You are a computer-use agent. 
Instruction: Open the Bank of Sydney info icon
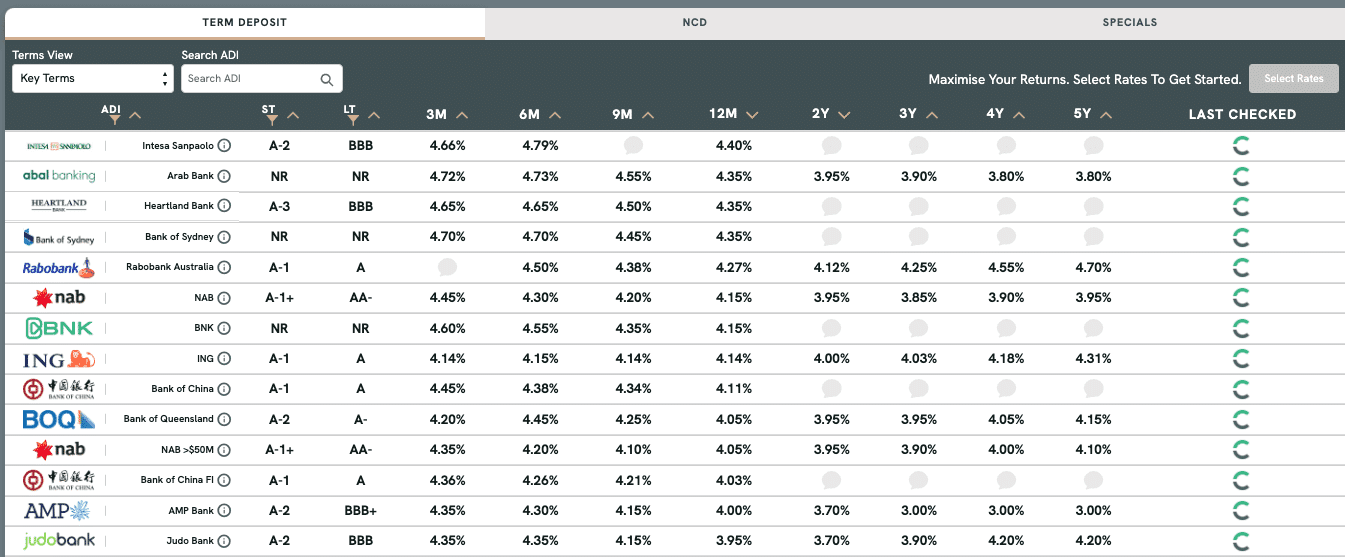click(224, 237)
